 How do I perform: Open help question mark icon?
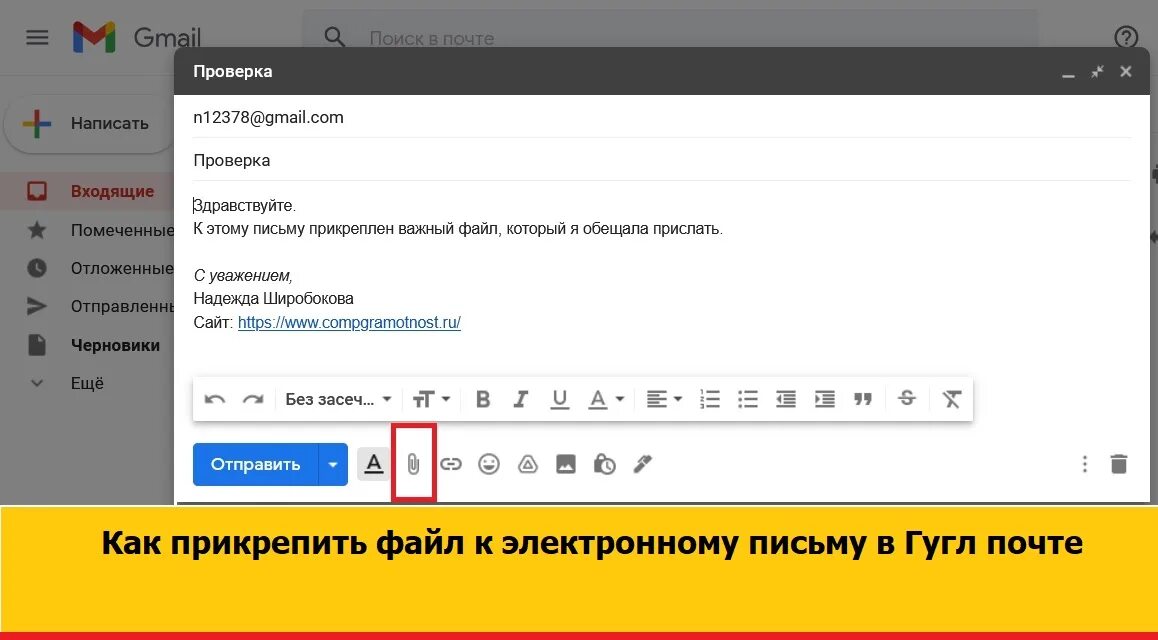click(x=1126, y=37)
